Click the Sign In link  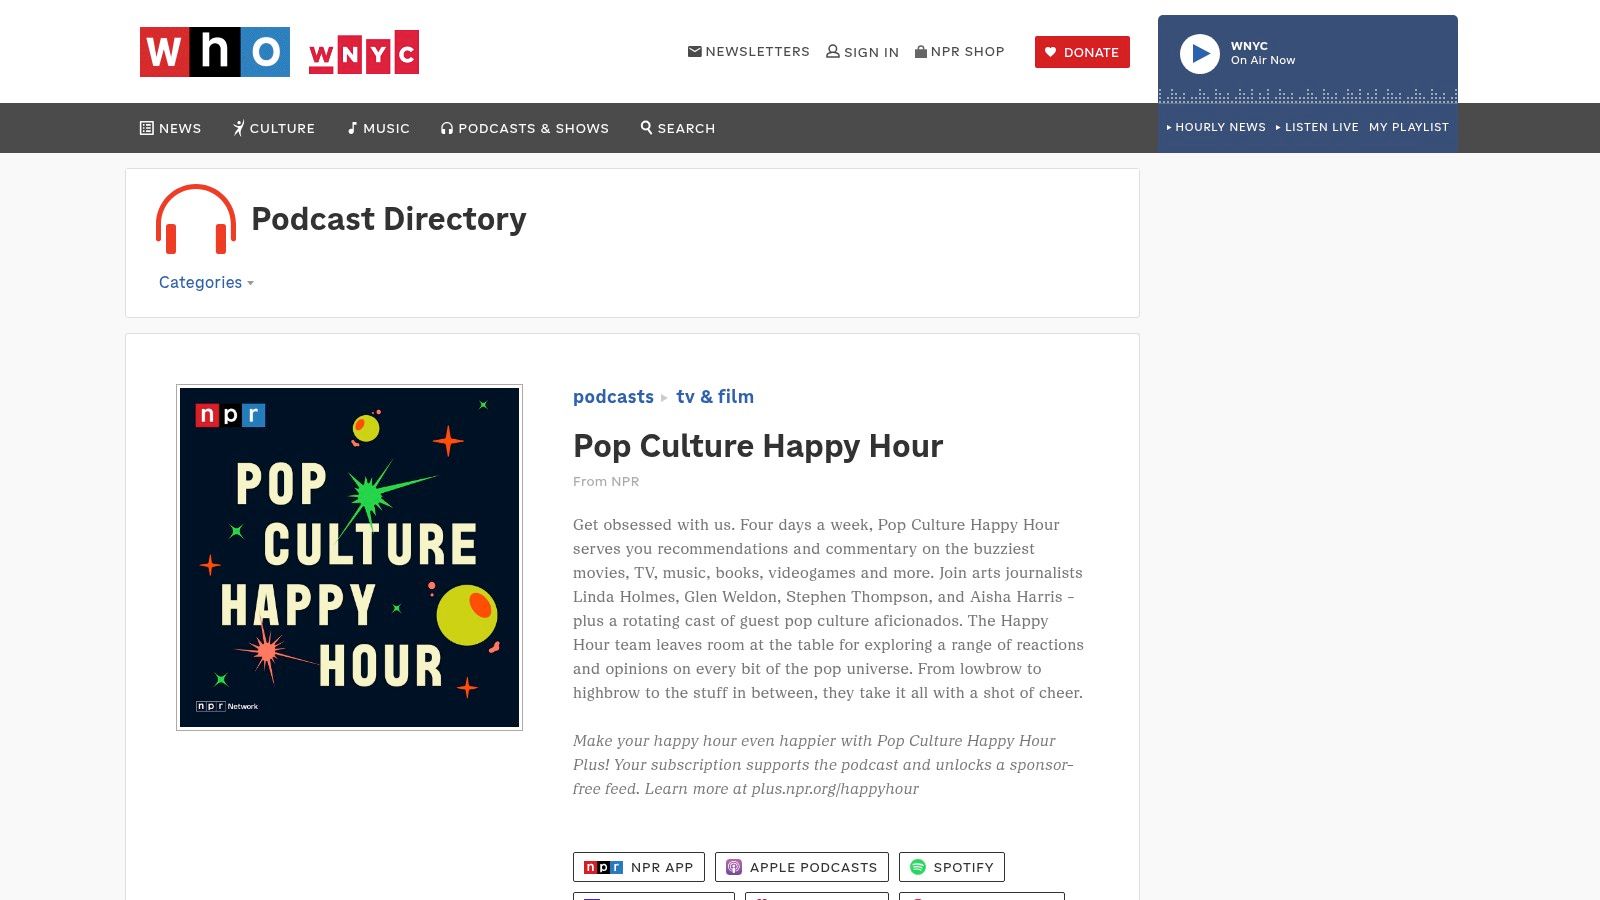coord(862,52)
